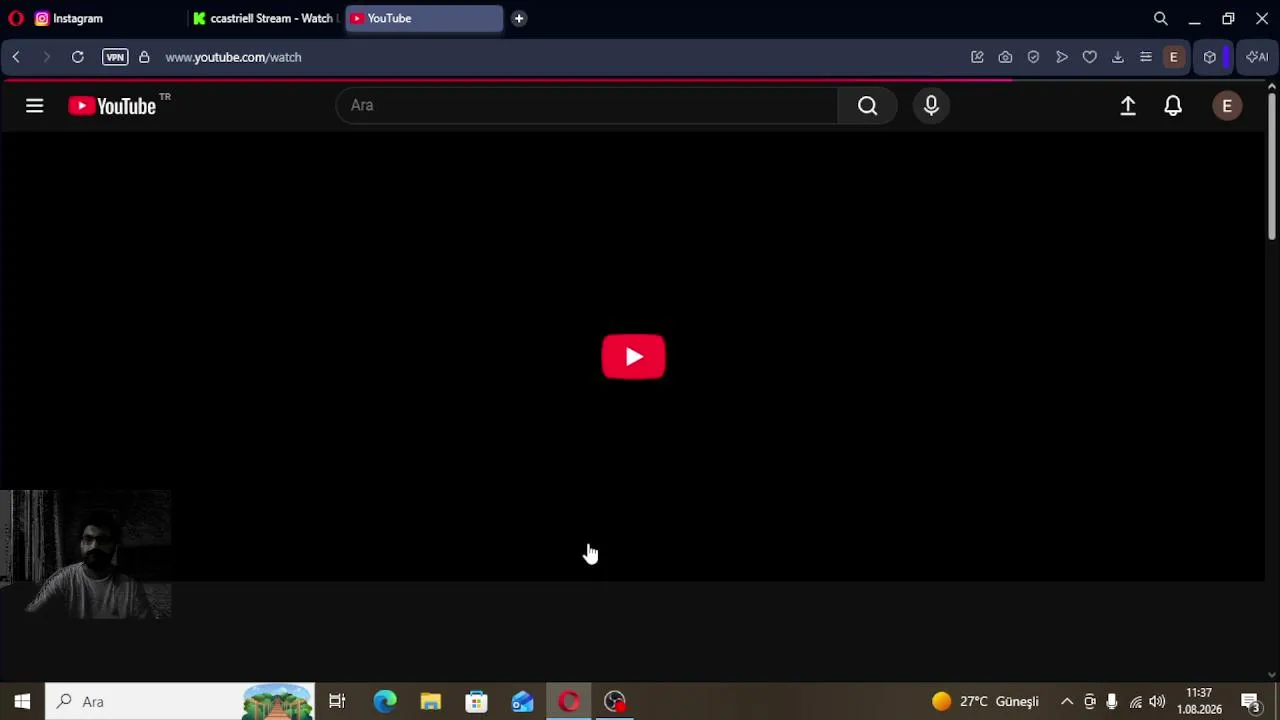Click the Windows taskbar search box Ara

click(x=180, y=701)
